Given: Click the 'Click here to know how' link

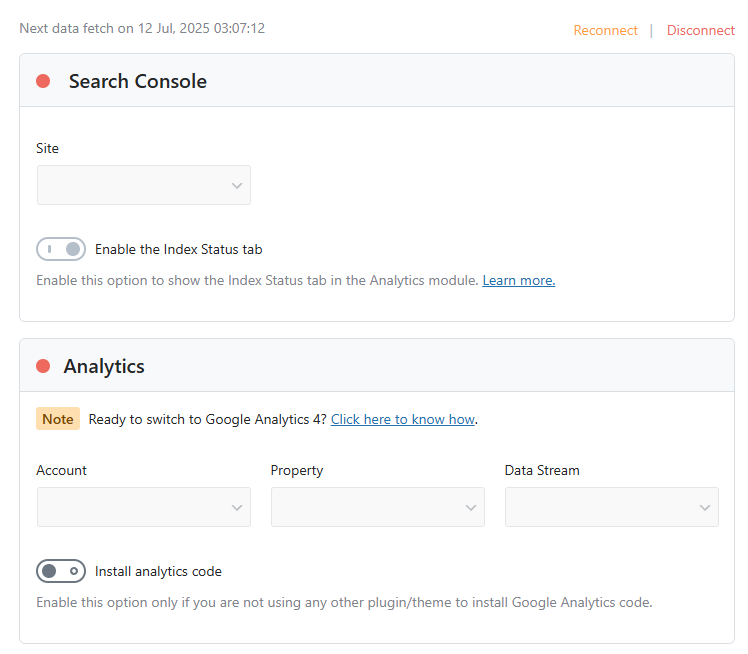Looking at the screenshot, I should pos(402,419).
